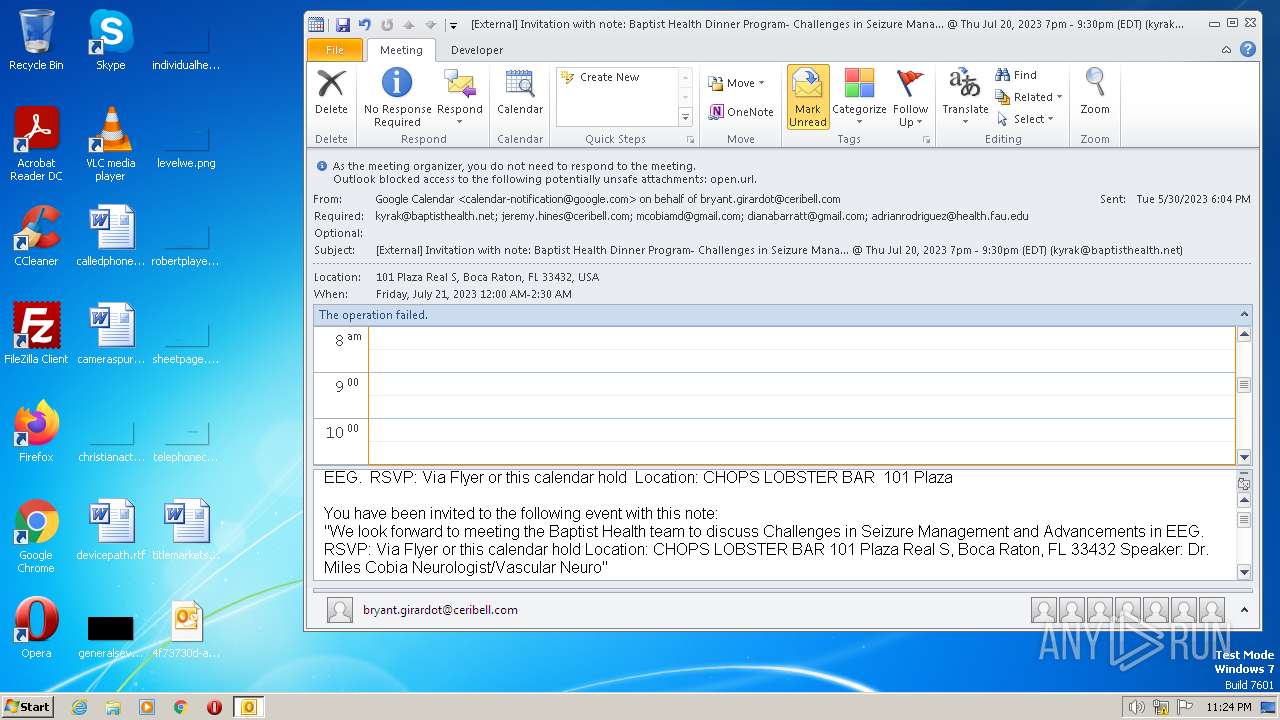Open Outlook Help question mark
This screenshot has height=720, width=1280.
(1248, 49)
